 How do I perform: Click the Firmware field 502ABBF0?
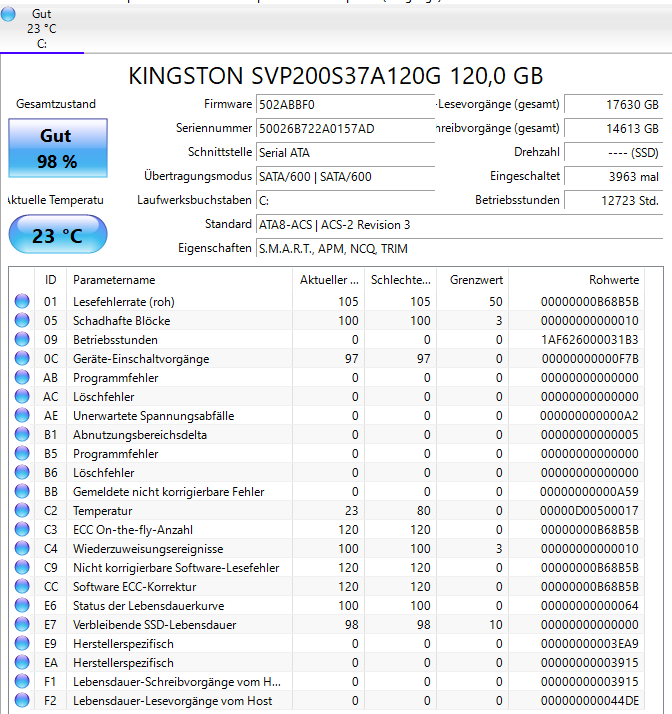tap(345, 105)
